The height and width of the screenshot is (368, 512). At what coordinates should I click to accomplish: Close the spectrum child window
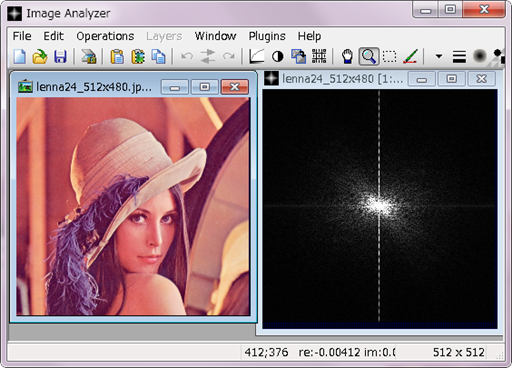[x=481, y=79]
